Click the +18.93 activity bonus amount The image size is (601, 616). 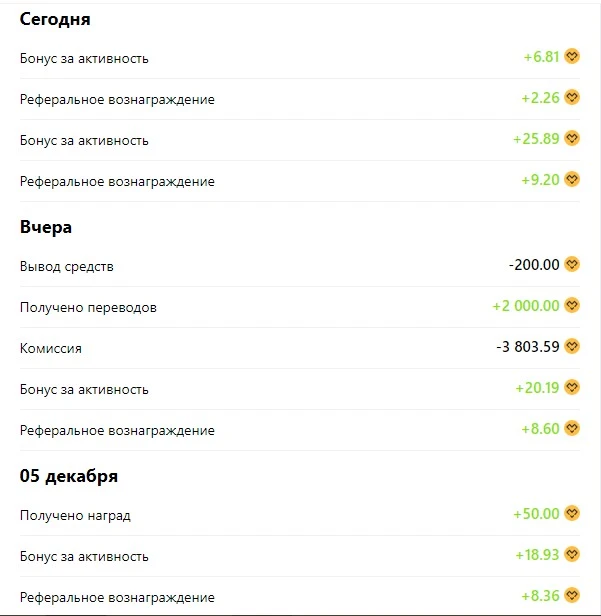point(537,555)
